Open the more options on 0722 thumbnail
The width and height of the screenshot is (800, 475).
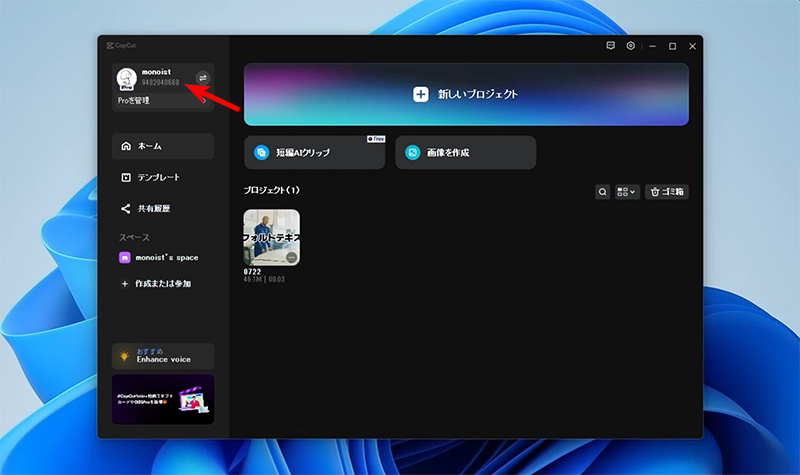[x=291, y=258]
